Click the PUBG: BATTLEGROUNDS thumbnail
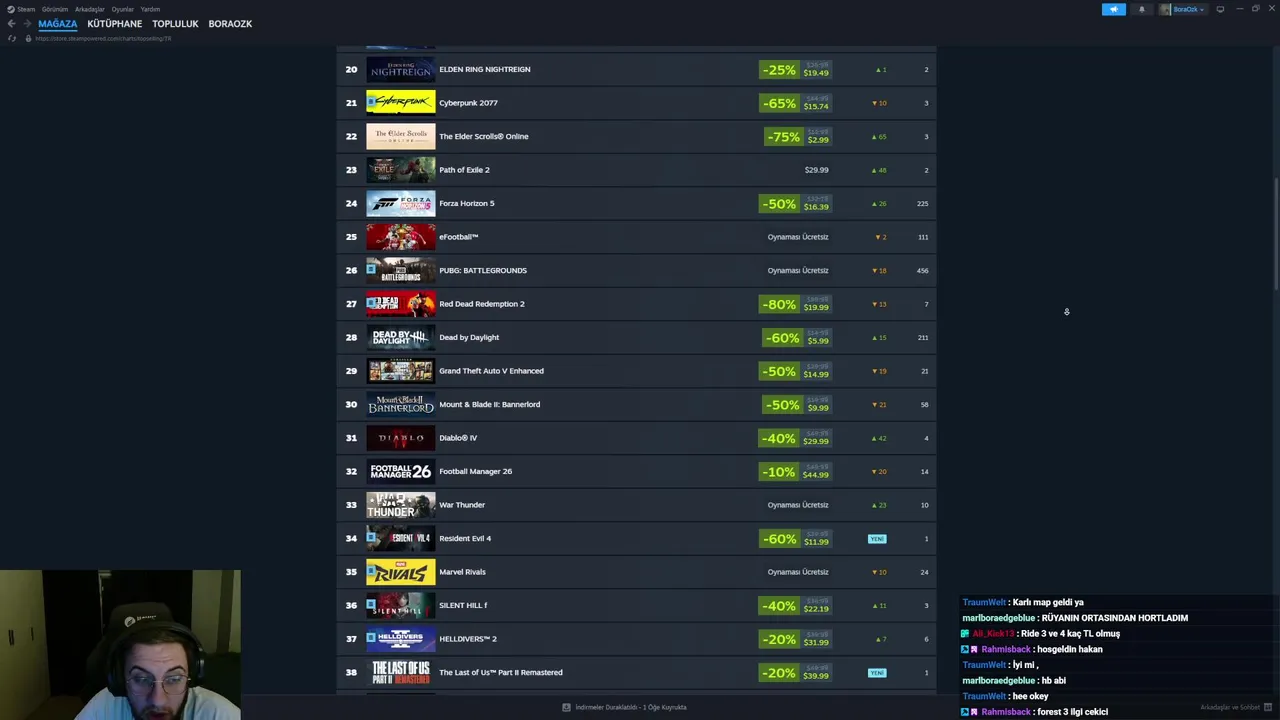The image size is (1280, 720). click(x=401, y=270)
